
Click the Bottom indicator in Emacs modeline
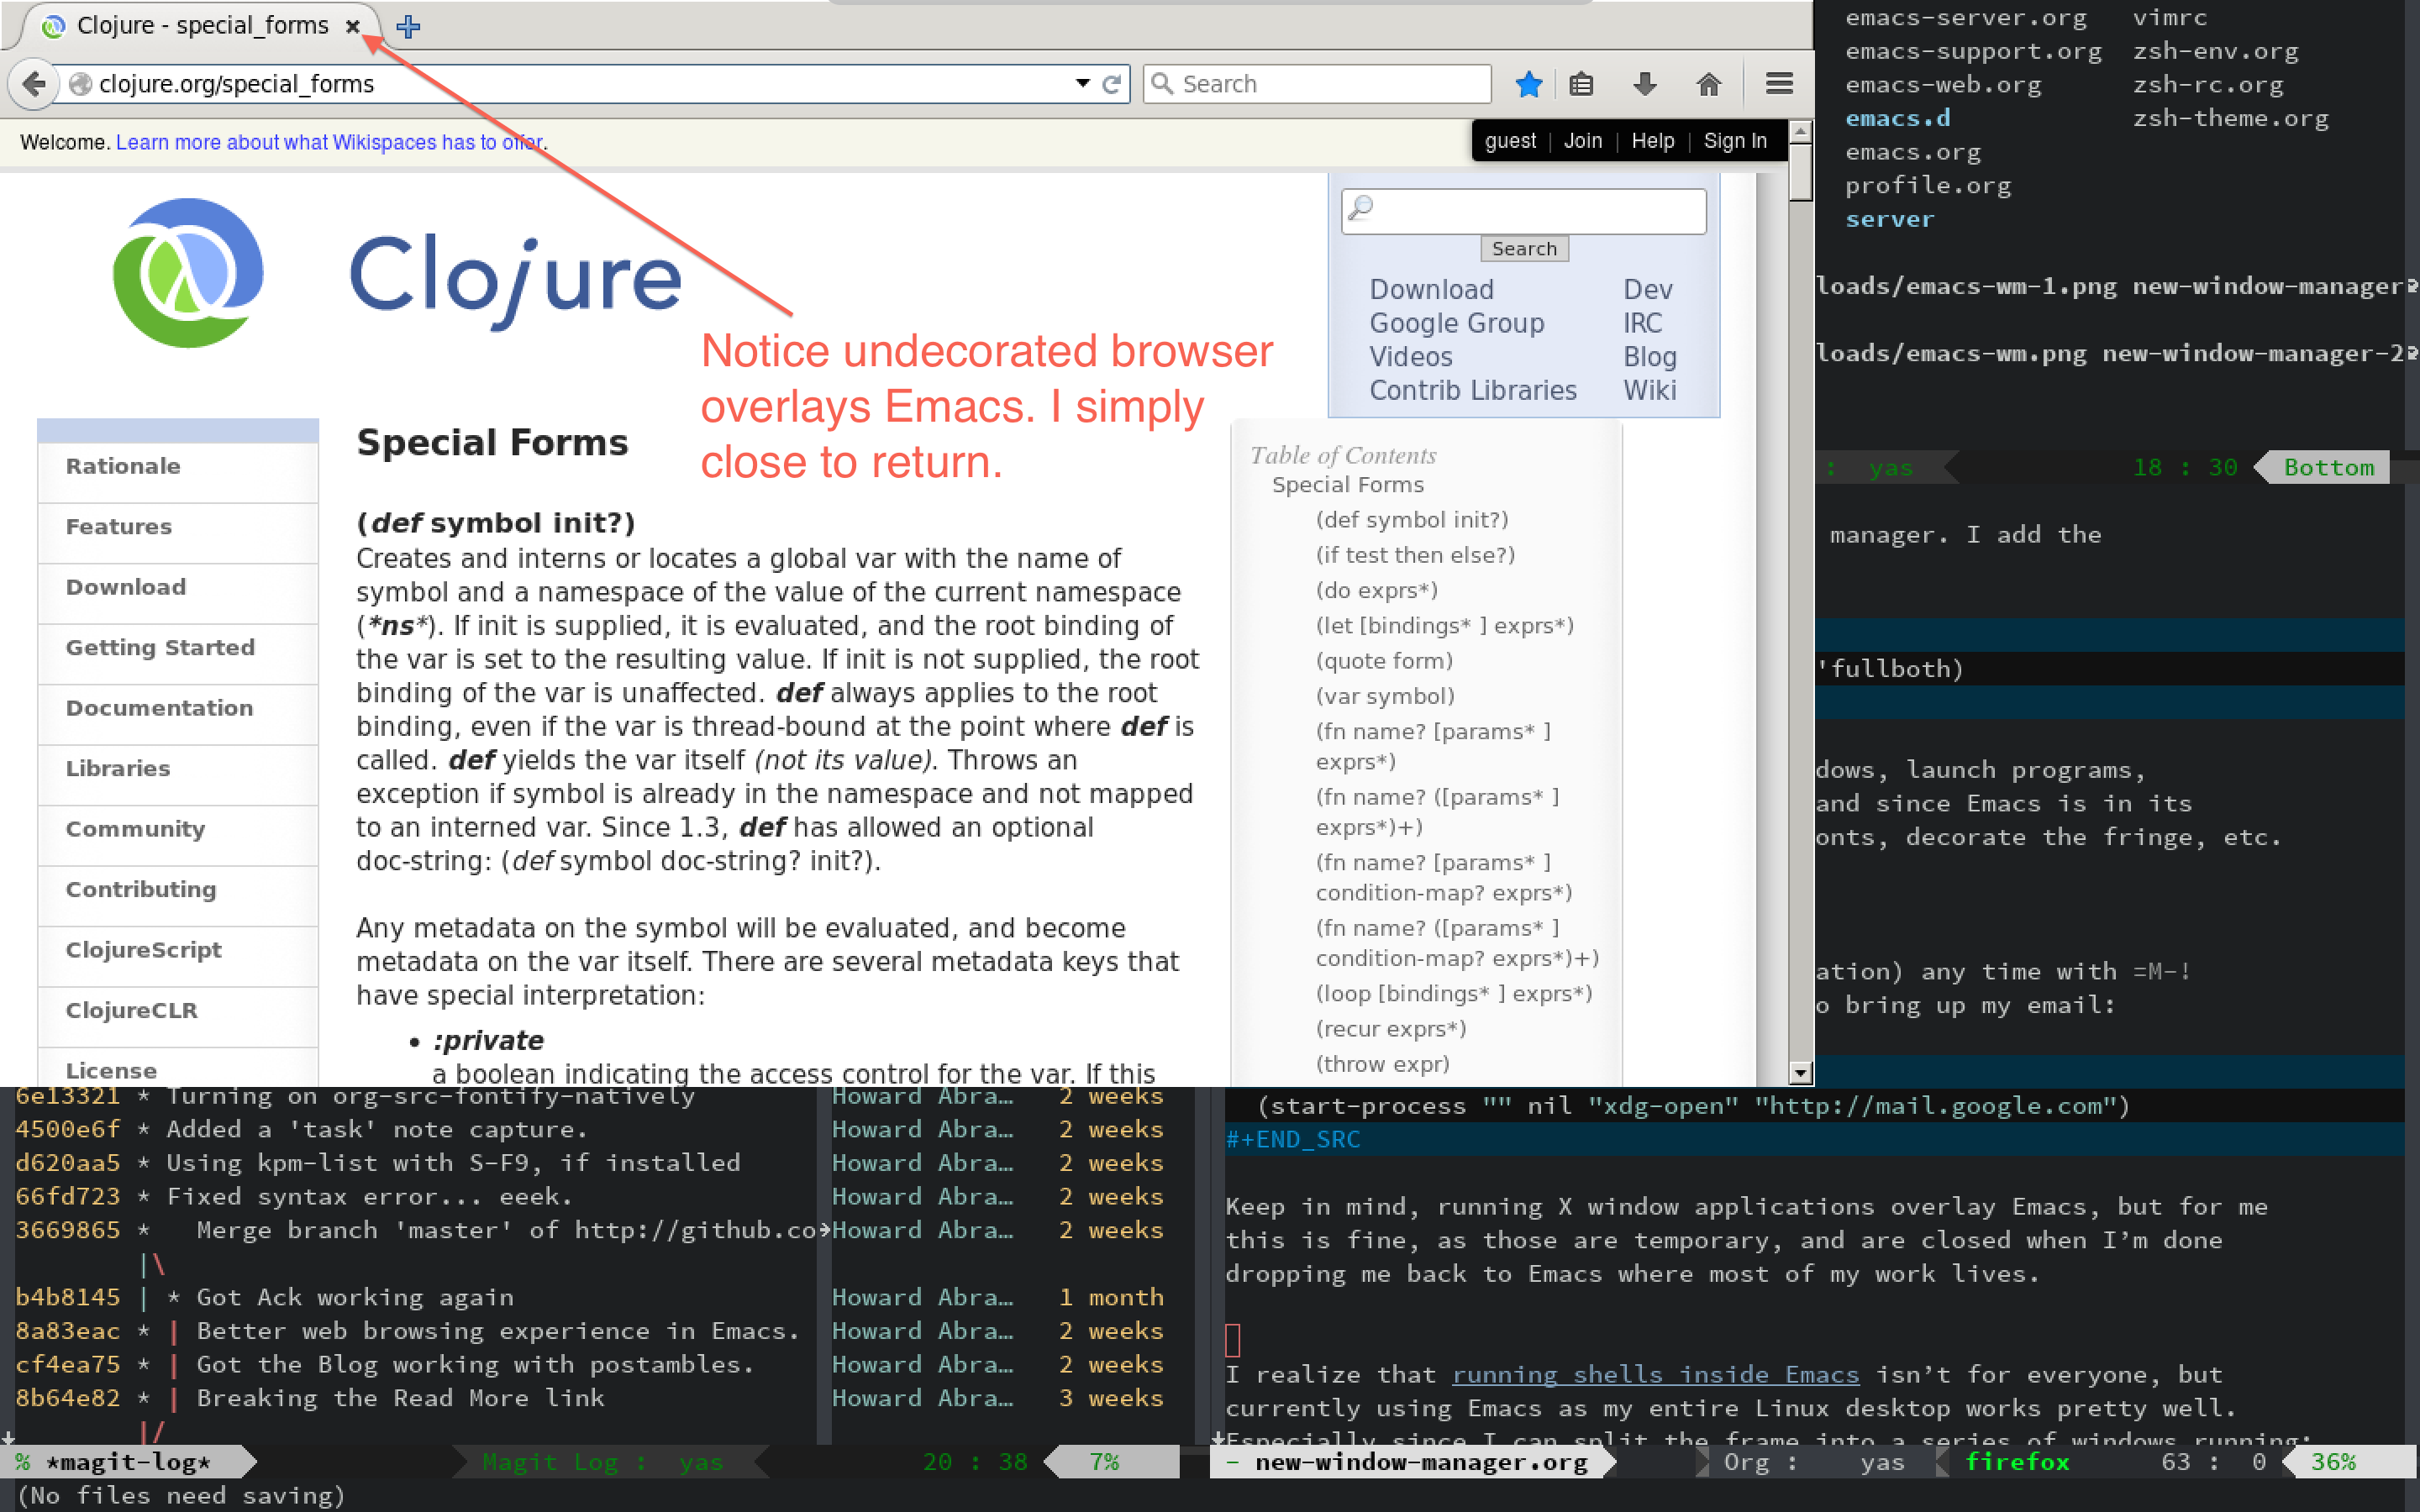2328,467
